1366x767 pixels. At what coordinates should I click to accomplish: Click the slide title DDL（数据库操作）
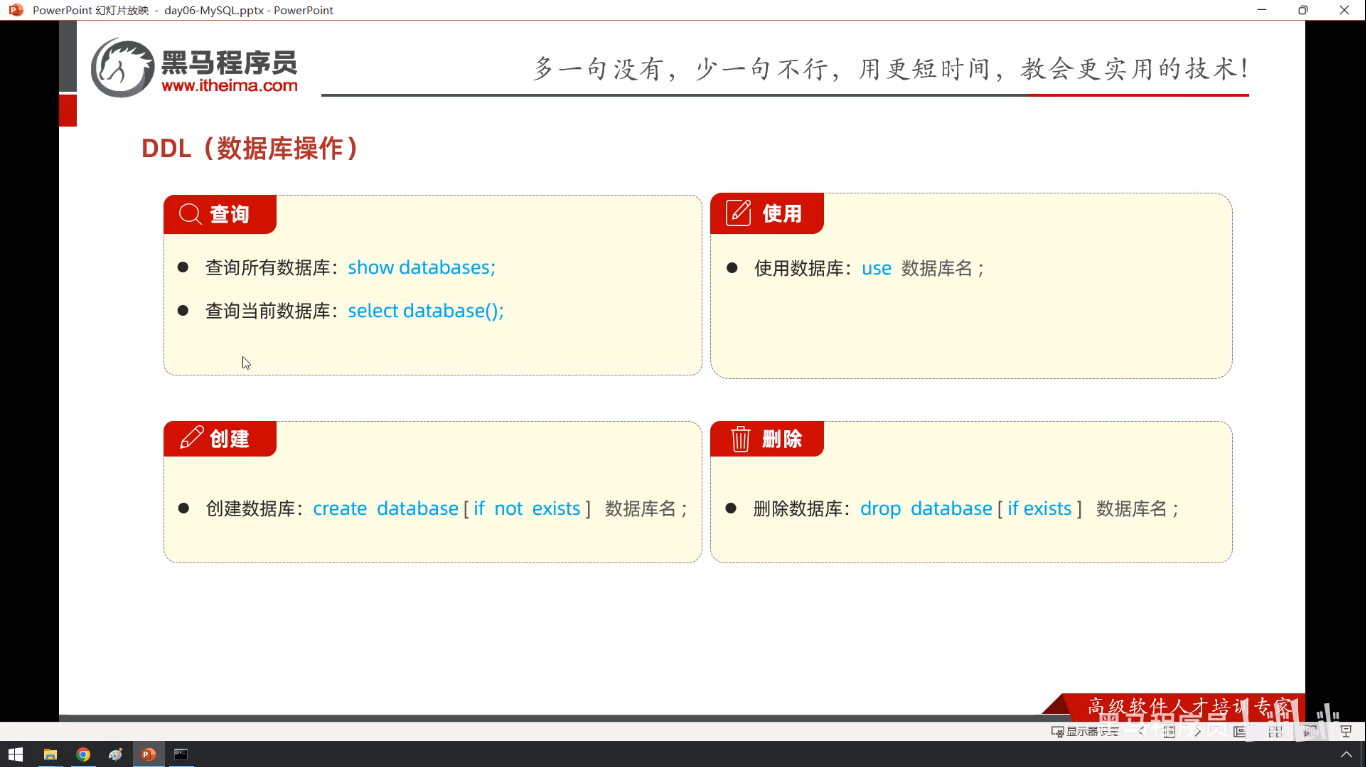(251, 148)
